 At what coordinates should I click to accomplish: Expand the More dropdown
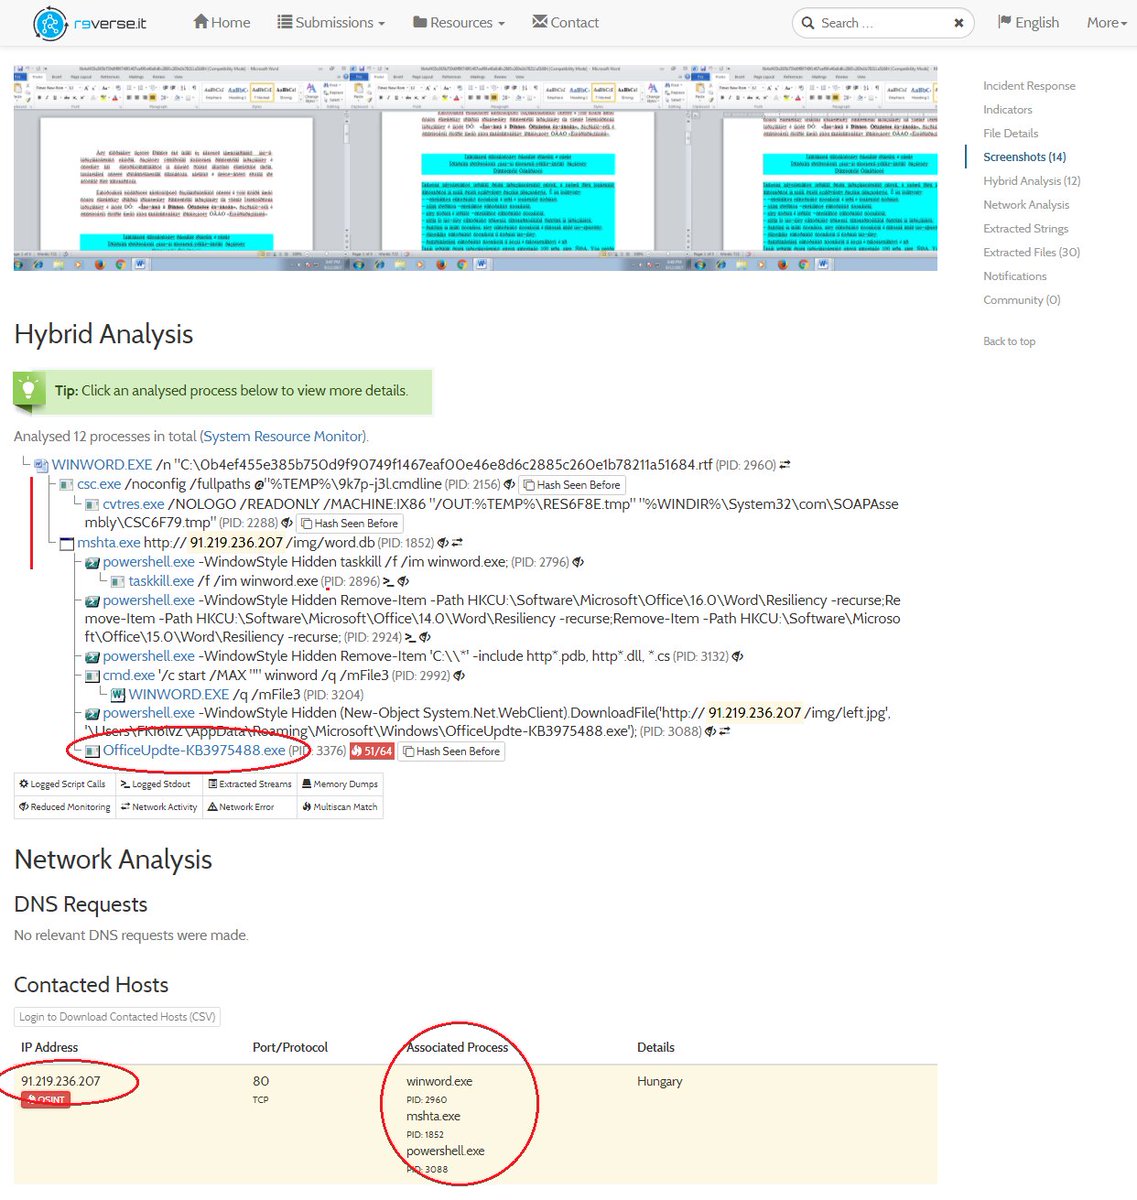1107,22
